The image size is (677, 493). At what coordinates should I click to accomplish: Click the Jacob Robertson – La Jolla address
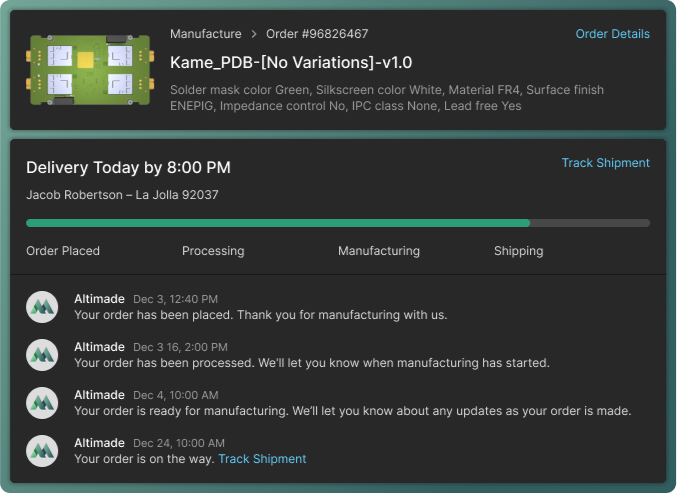122,195
